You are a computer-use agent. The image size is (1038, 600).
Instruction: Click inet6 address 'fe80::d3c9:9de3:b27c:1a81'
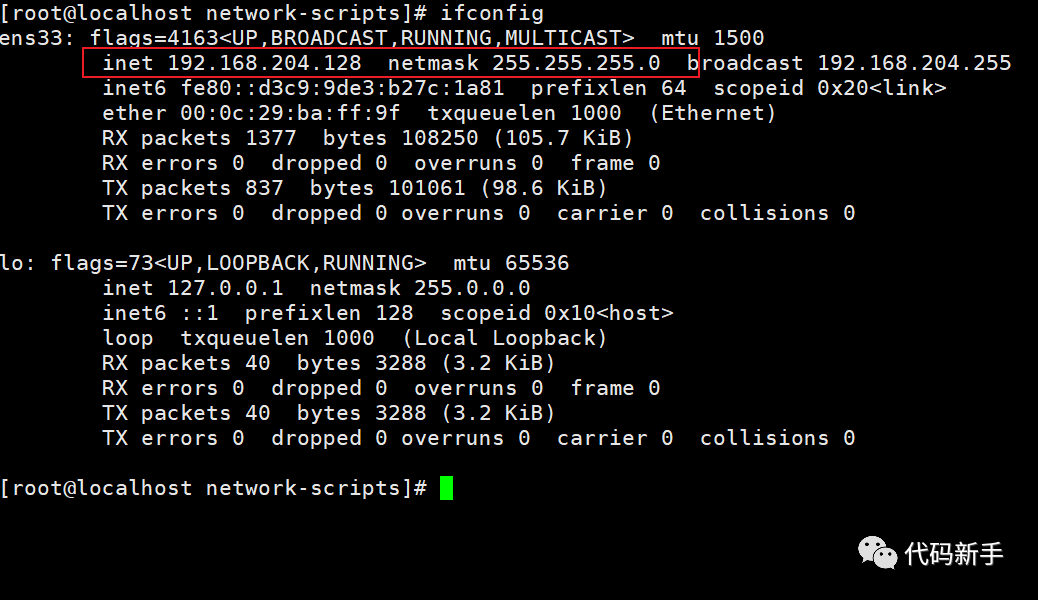342,88
